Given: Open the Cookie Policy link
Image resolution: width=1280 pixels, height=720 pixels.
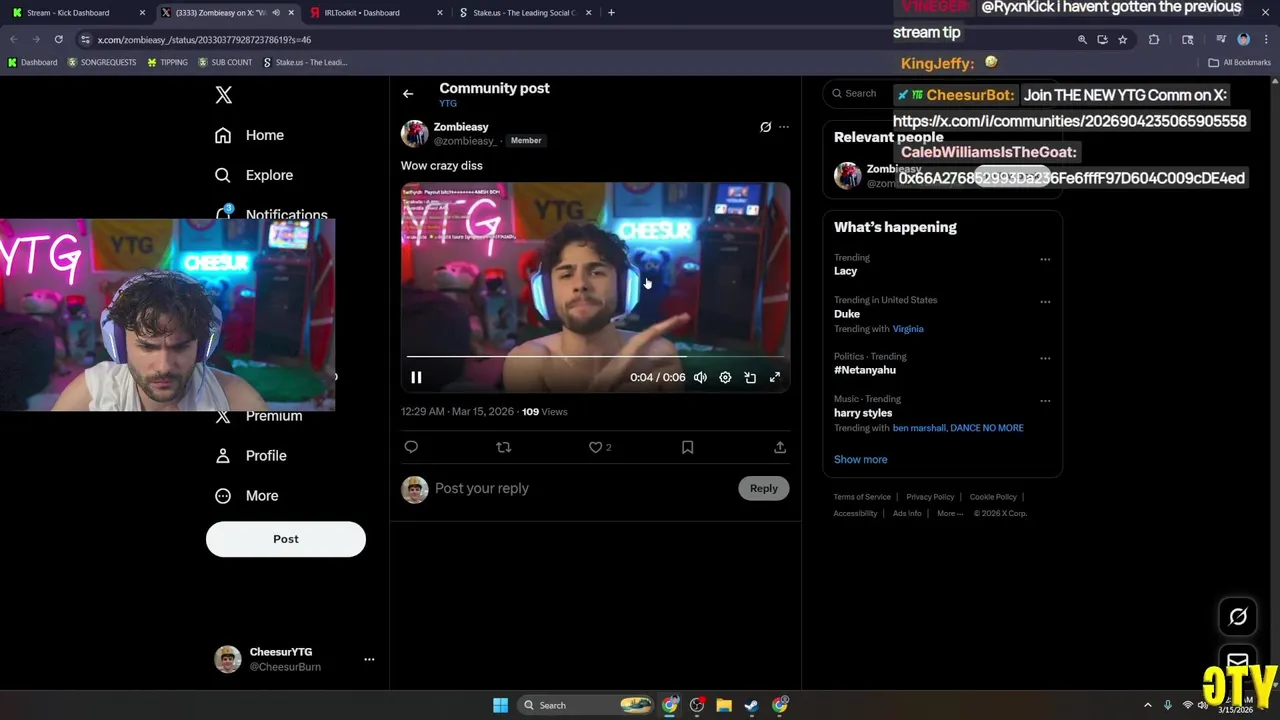Looking at the screenshot, I should click(993, 497).
